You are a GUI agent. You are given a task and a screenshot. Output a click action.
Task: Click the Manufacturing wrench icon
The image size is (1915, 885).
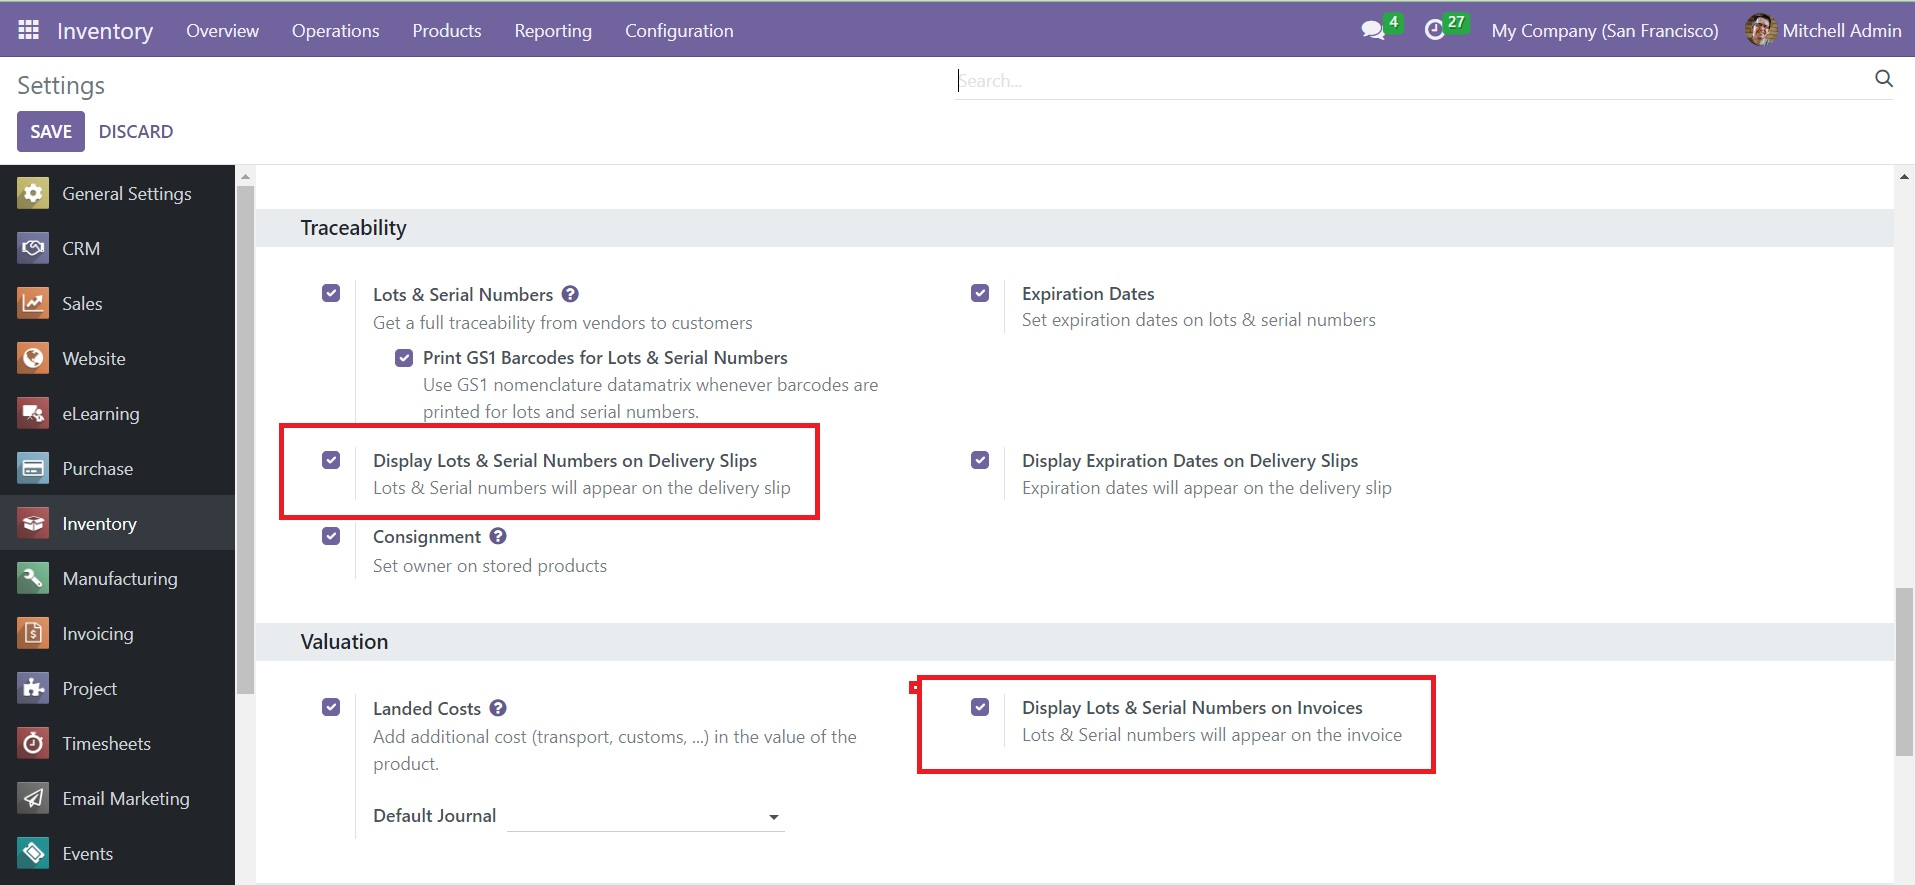click(33, 578)
